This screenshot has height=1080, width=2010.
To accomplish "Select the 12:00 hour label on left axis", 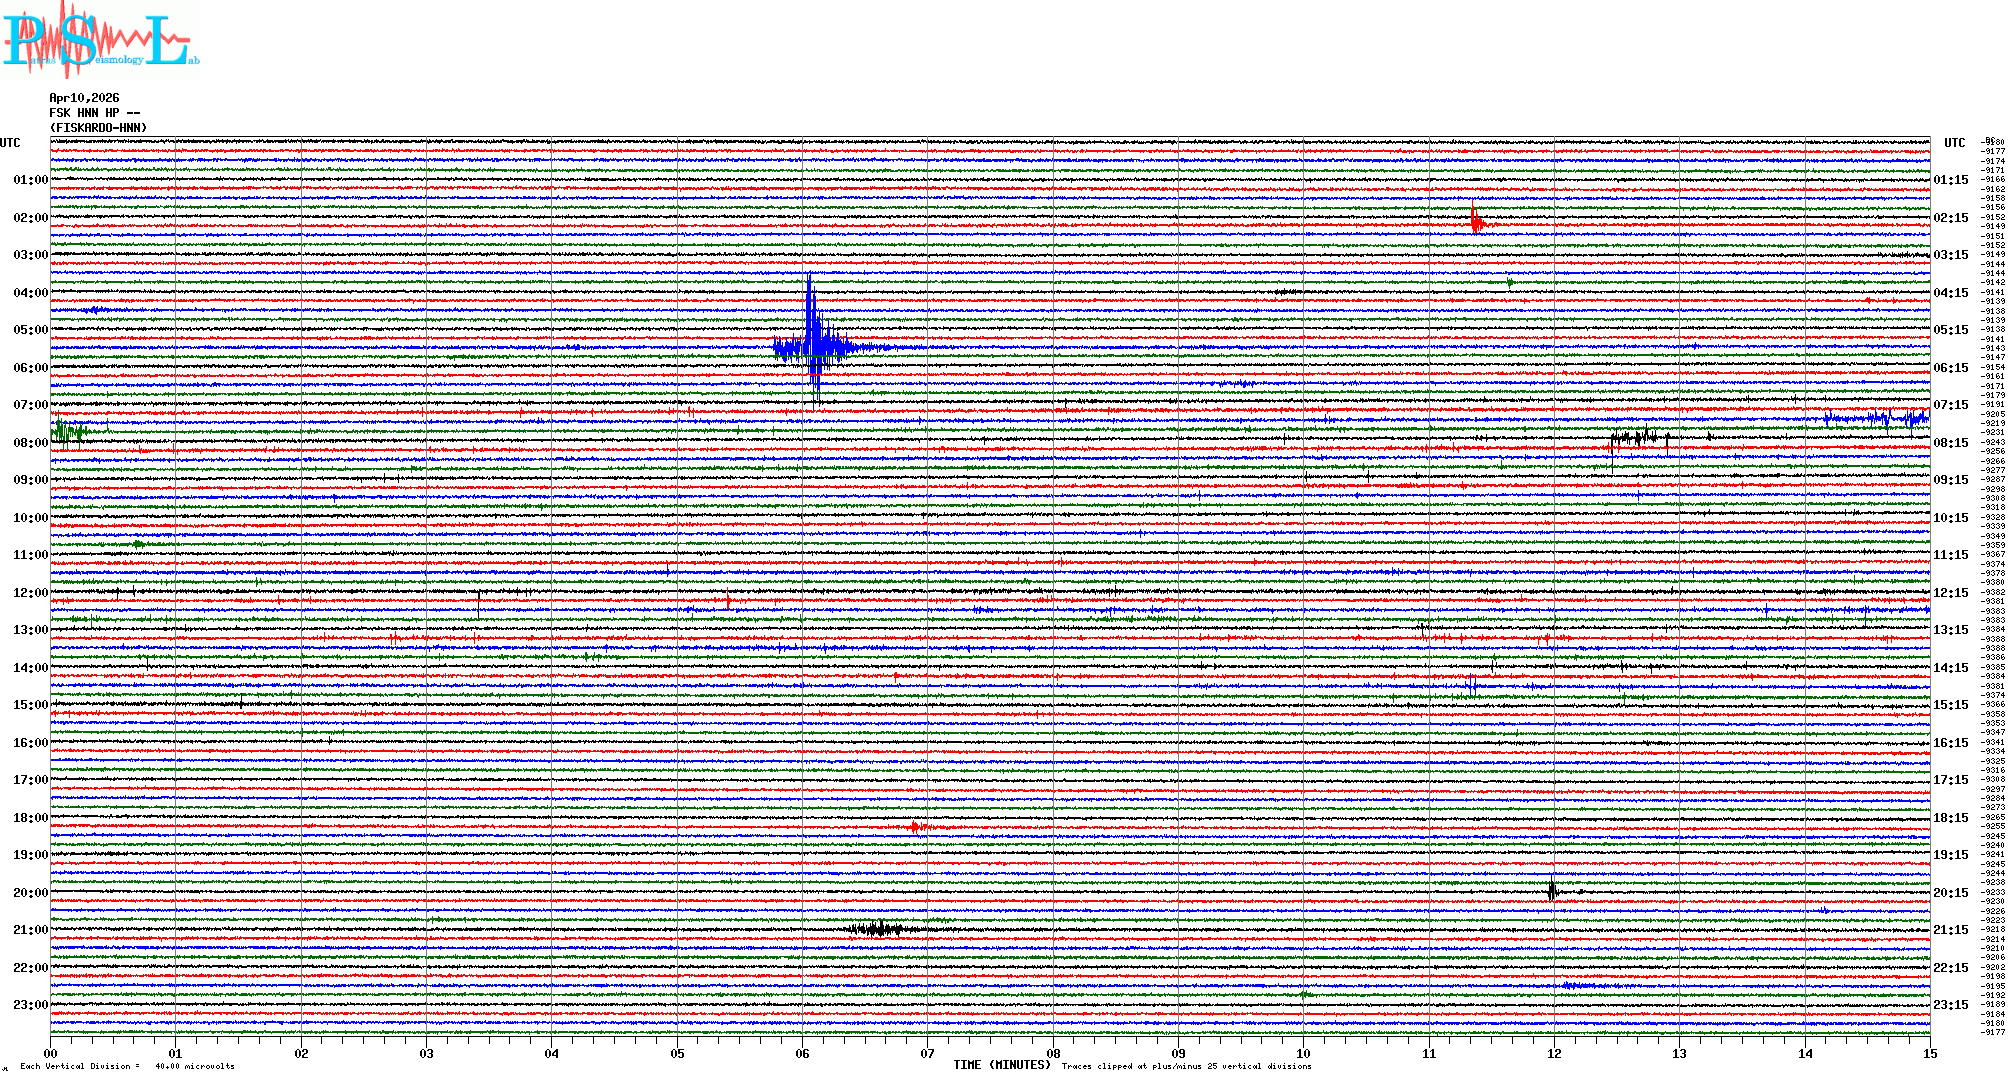I will pos(30,593).
